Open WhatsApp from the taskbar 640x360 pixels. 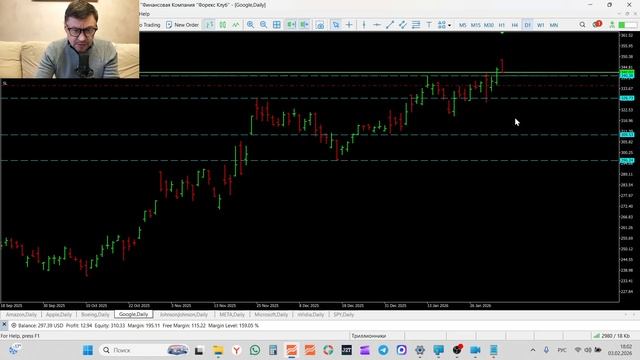[x=255, y=350]
